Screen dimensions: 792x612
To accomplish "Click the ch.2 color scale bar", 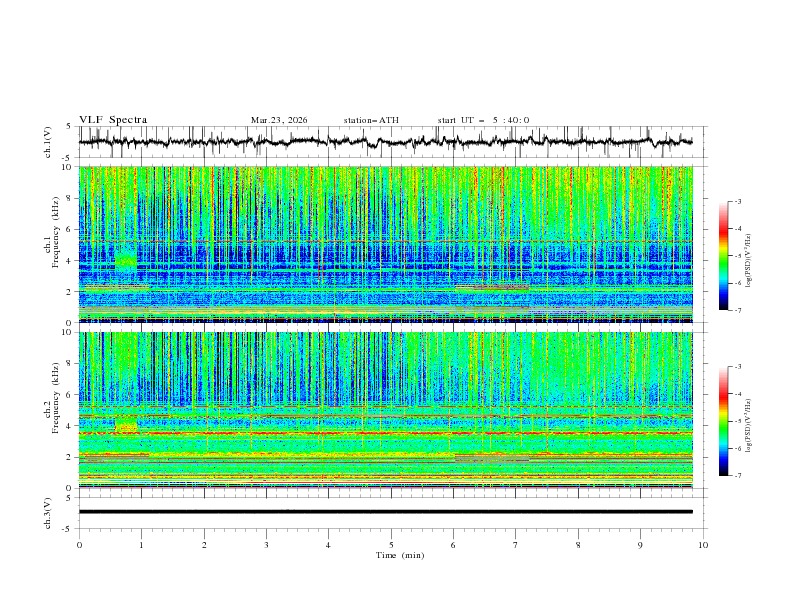I will [x=723, y=421].
